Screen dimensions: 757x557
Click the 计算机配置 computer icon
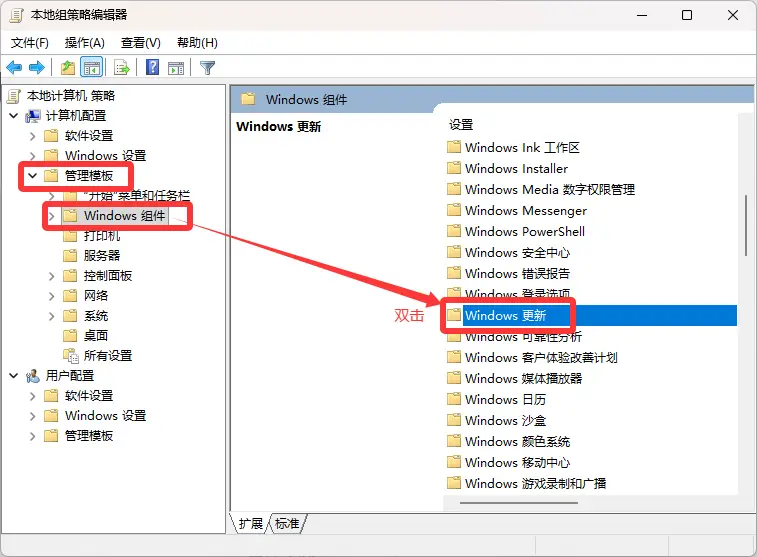[33, 116]
